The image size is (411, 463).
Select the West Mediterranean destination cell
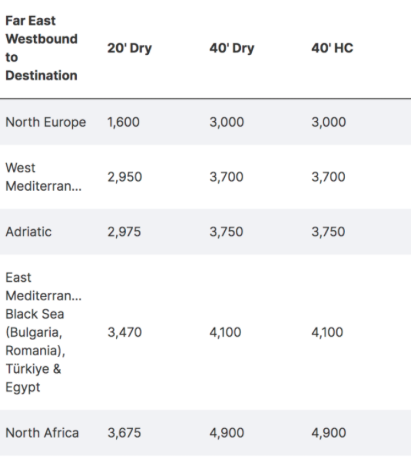coord(43,177)
